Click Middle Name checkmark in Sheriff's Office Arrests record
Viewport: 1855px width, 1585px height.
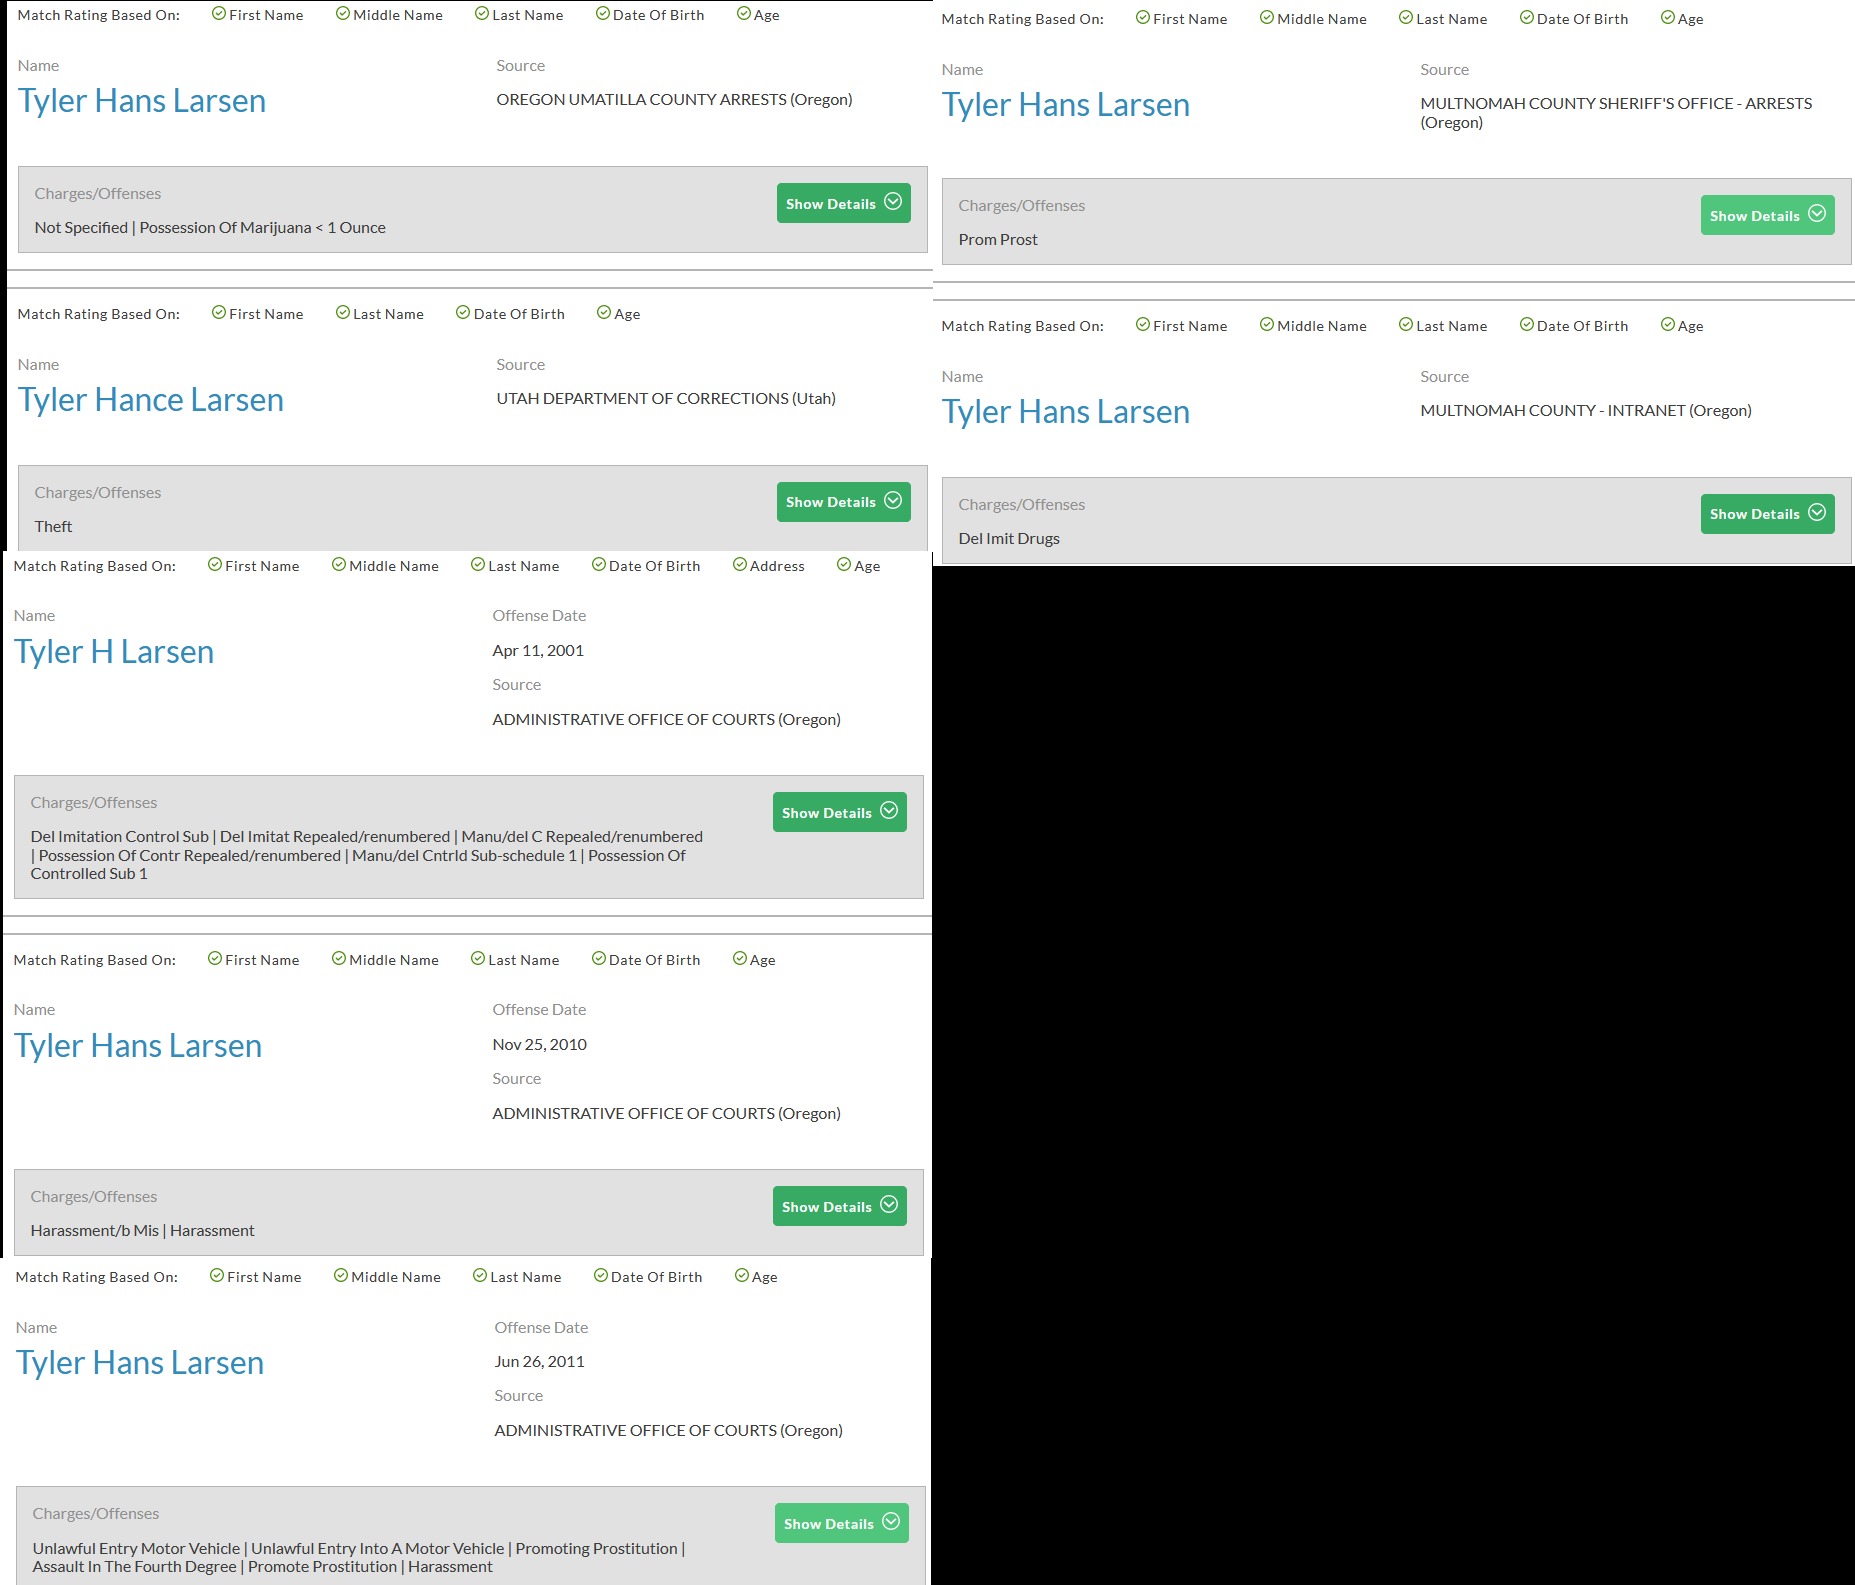[x=1266, y=18]
